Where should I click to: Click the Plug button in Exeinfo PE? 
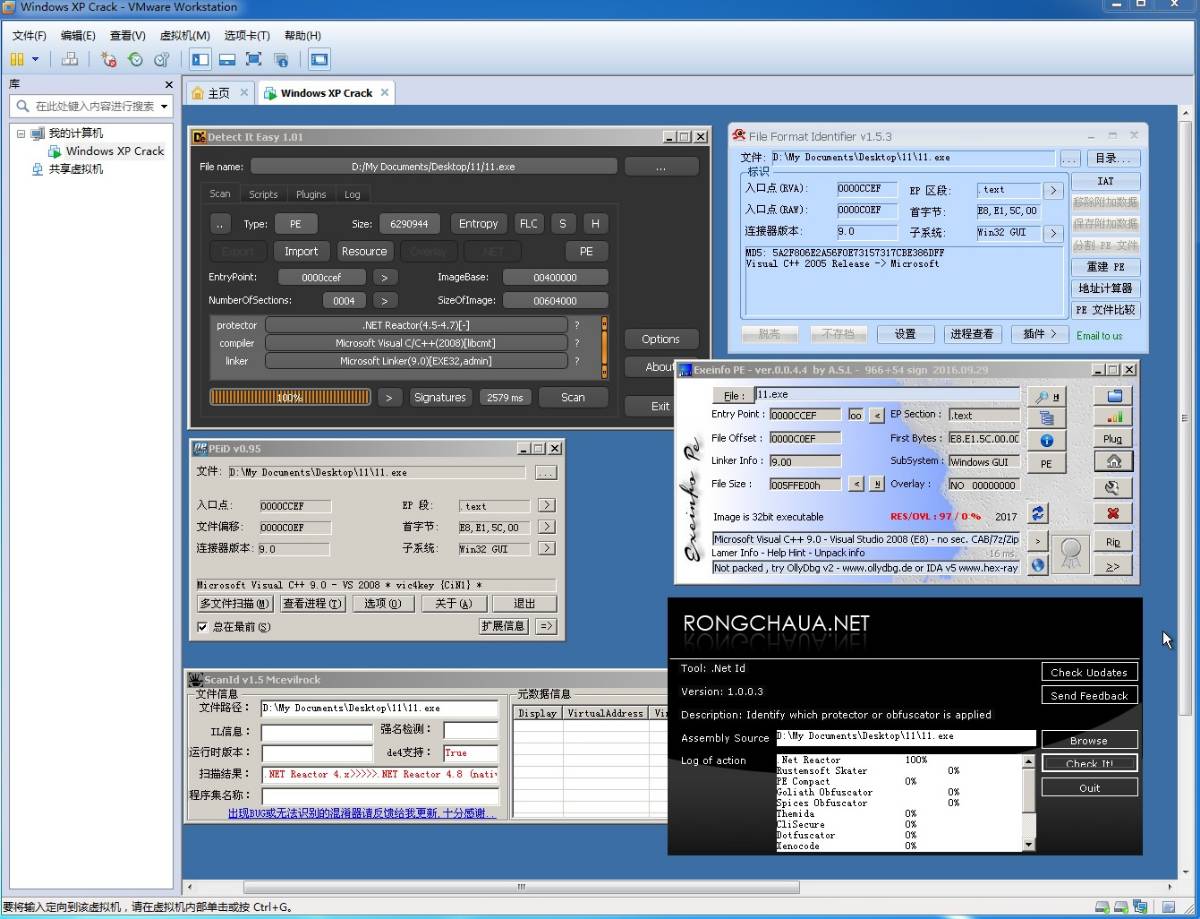coord(1113,439)
